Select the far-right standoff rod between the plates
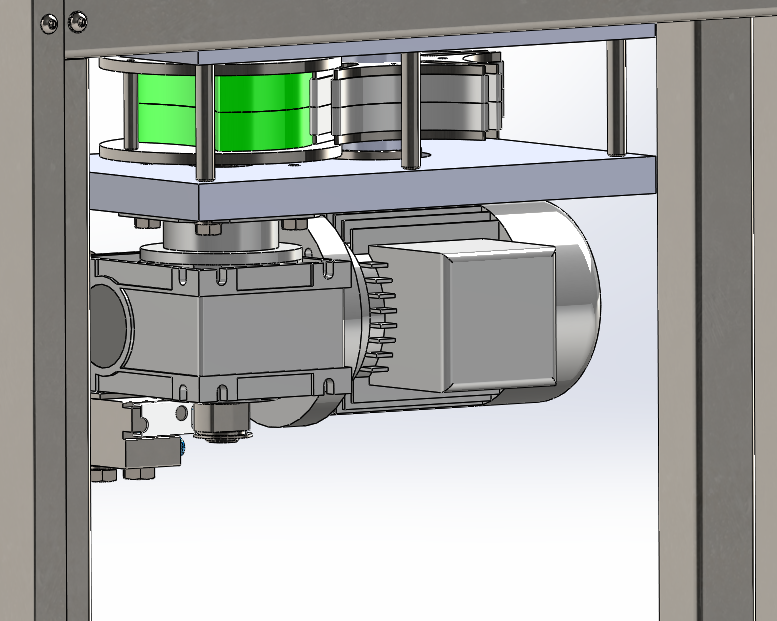Screen dimensions: 777x621 pos(616,98)
